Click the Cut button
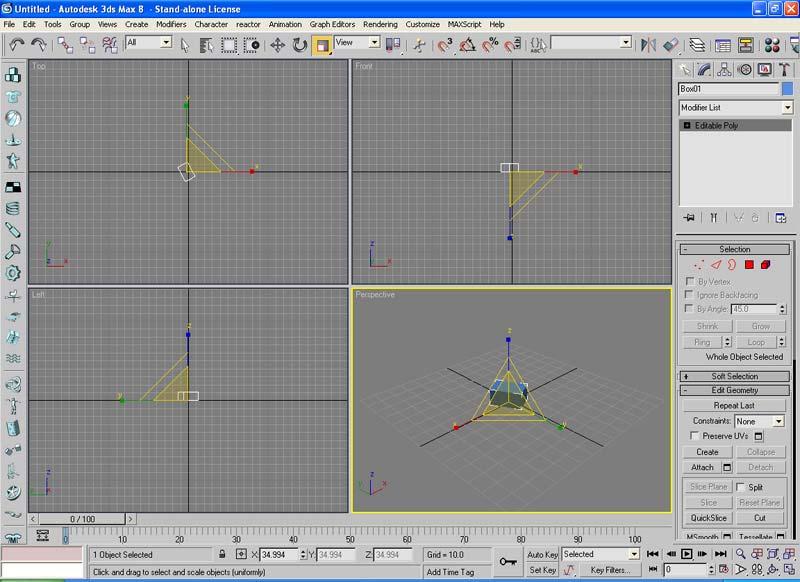This screenshot has height=582, width=800. click(x=760, y=518)
